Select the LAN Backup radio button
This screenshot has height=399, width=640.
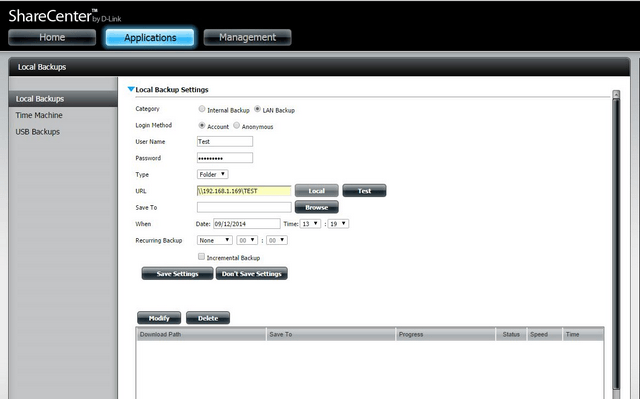[x=257, y=109]
